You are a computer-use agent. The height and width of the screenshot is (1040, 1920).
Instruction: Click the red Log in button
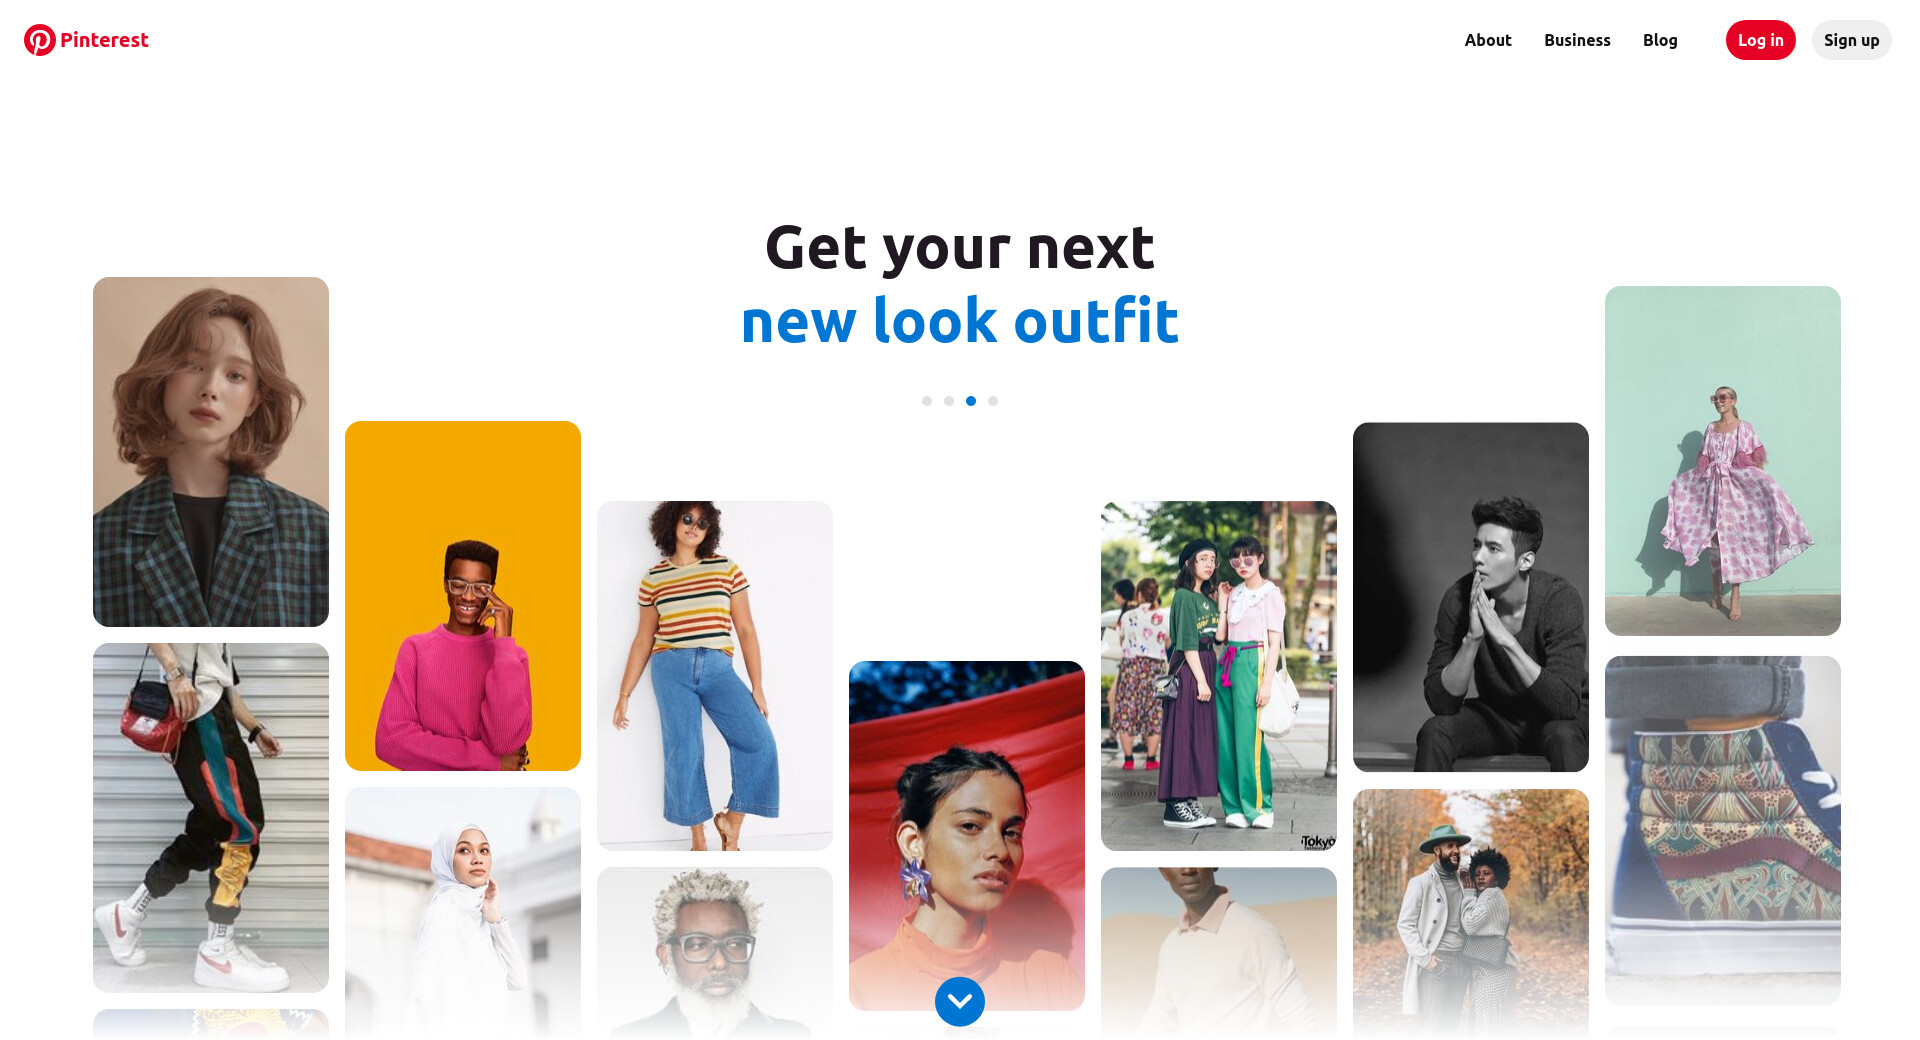point(1761,40)
